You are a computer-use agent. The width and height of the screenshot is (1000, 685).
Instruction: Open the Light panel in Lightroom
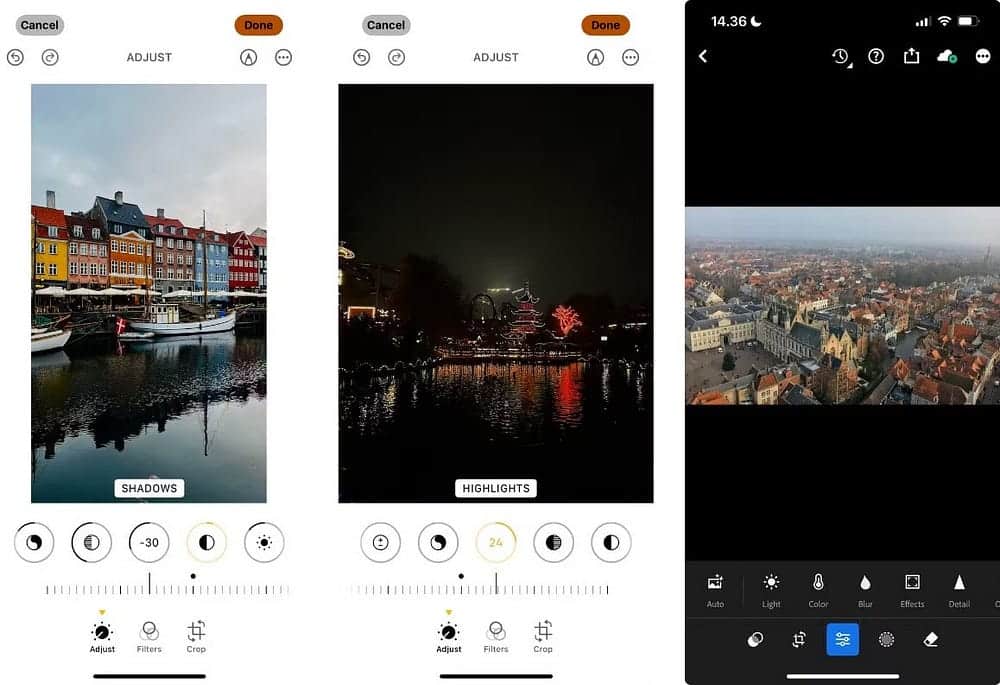[771, 589]
